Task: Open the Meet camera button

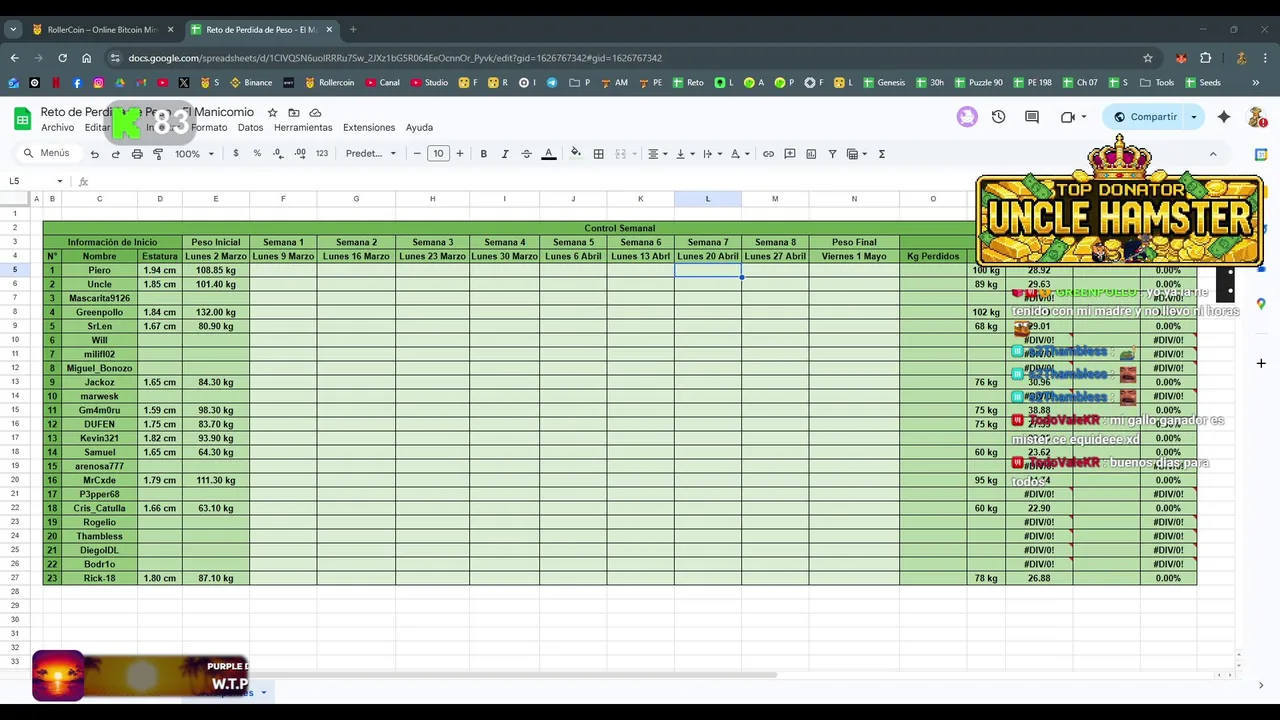Action: click(x=1073, y=117)
